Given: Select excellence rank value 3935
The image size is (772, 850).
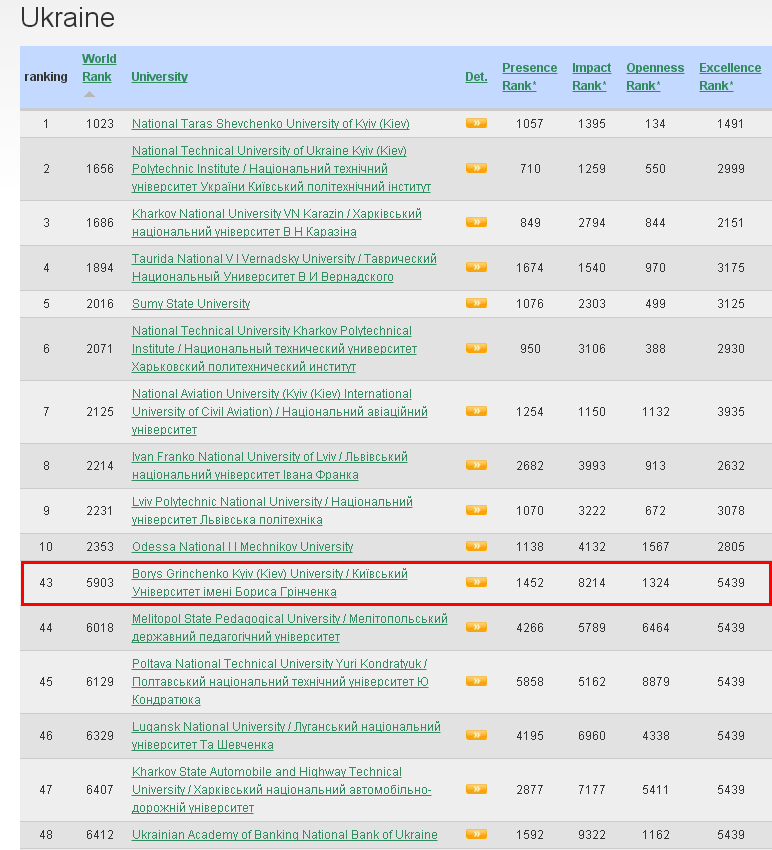Looking at the screenshot, I should coord(730,411).
